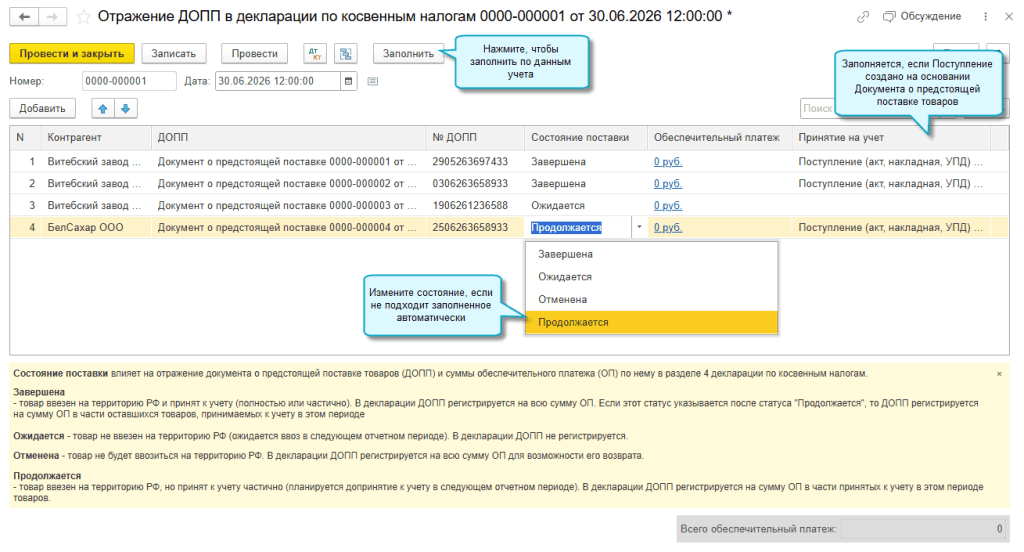Select document 0000-000001 cell in ДОПП column

288,161
